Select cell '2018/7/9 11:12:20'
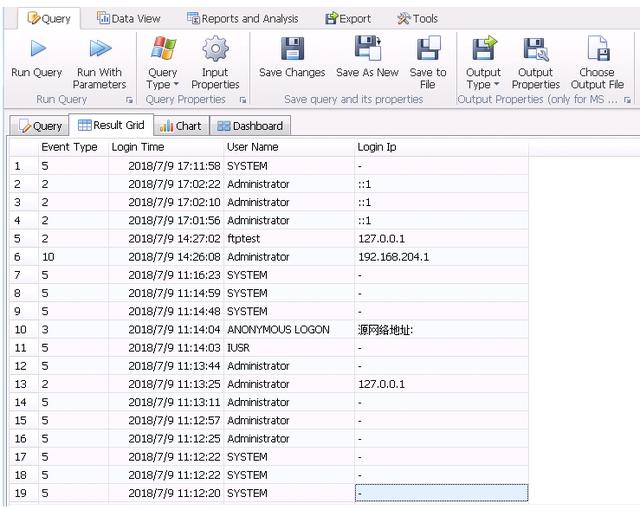The width and height of the screenshot is (640, 510). point(166,493)
